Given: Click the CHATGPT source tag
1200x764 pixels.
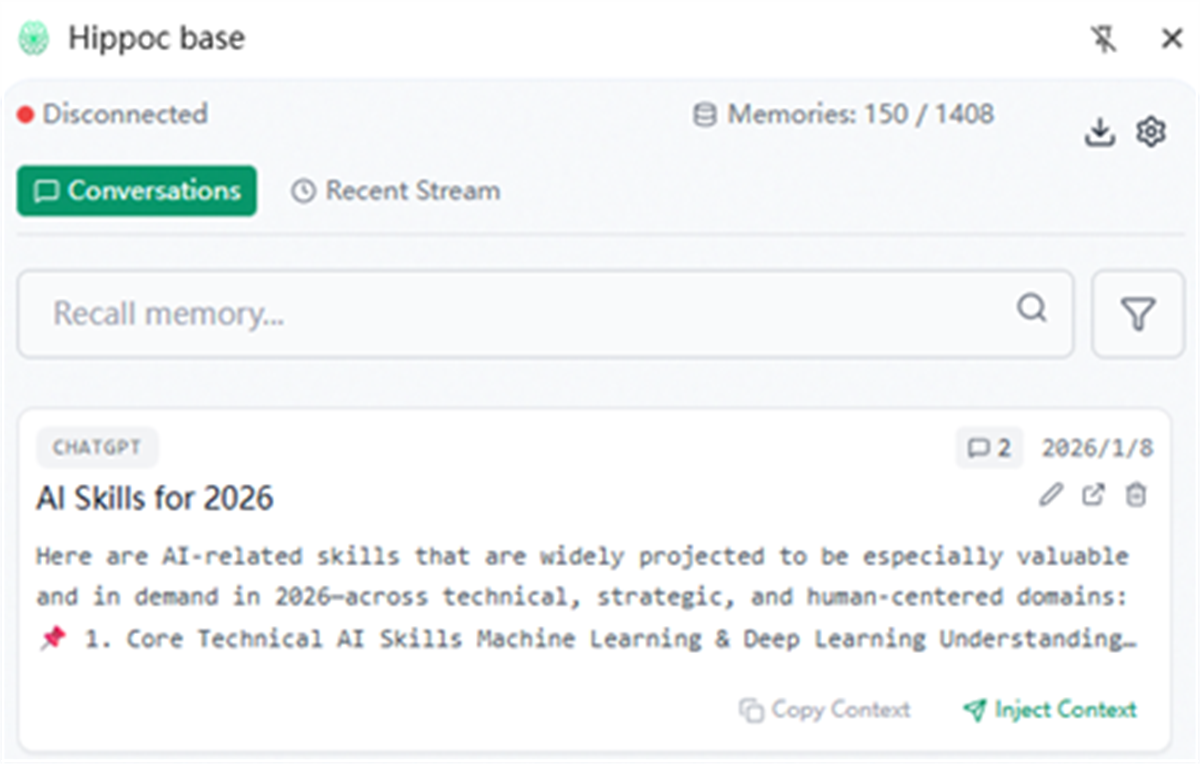Looking at the screenshot, I should (97, 448).
